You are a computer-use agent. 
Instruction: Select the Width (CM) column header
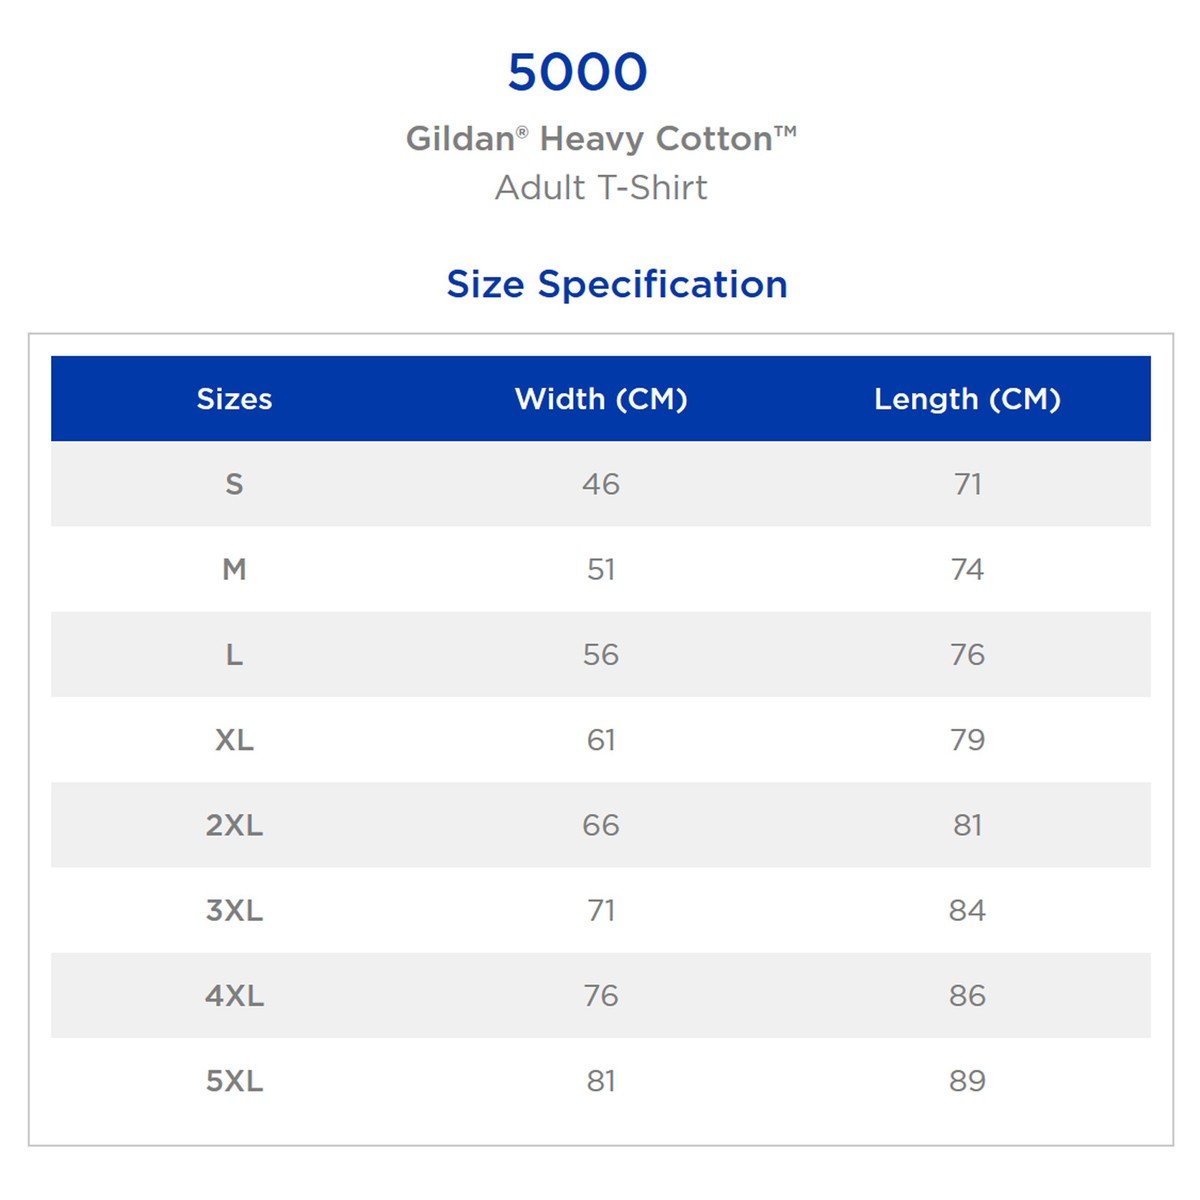(601, 399)
